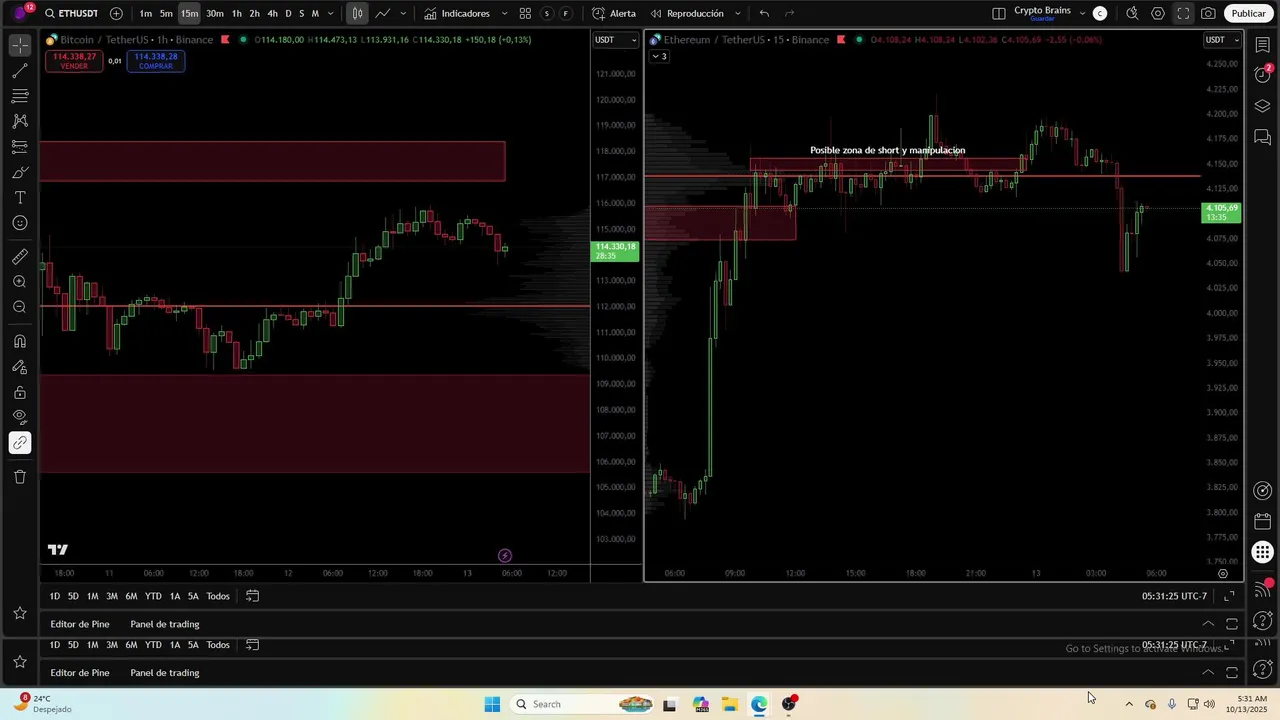Select the upper Todos date range
This screenshot has height=720, width=1280.
(218, 596)
